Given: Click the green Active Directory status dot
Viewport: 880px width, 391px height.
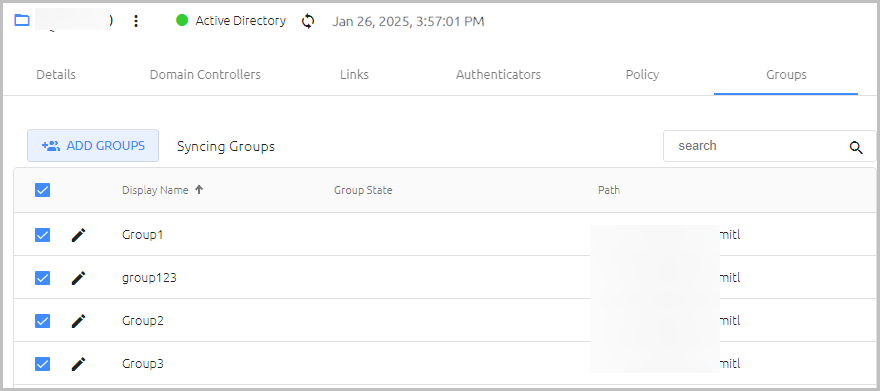Looking at the screenshot, I should click(x=182, y=21).
